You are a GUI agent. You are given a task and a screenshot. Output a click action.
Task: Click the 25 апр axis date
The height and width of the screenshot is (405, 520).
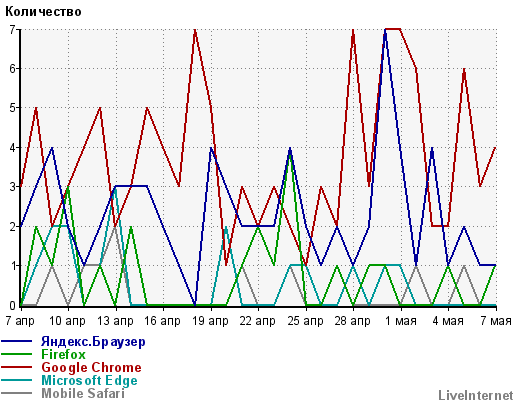pos(305,321)
